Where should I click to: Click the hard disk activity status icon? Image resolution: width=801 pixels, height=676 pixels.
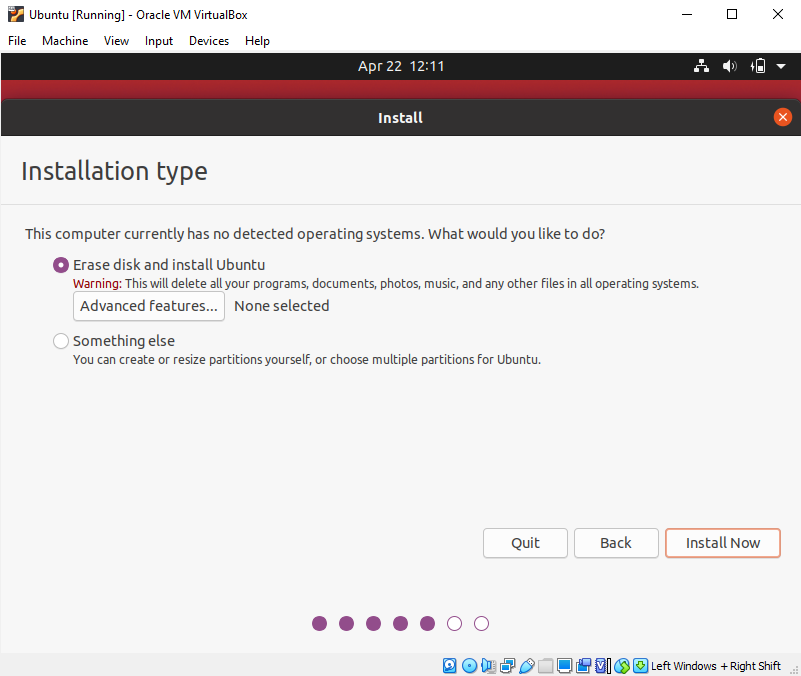[x=450, y=666]
